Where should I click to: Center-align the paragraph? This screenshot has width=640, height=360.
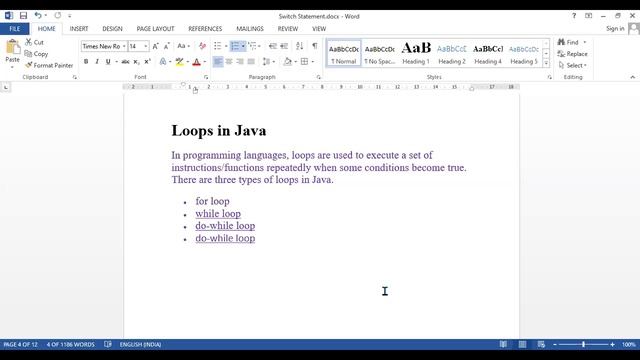coord(229,62)
